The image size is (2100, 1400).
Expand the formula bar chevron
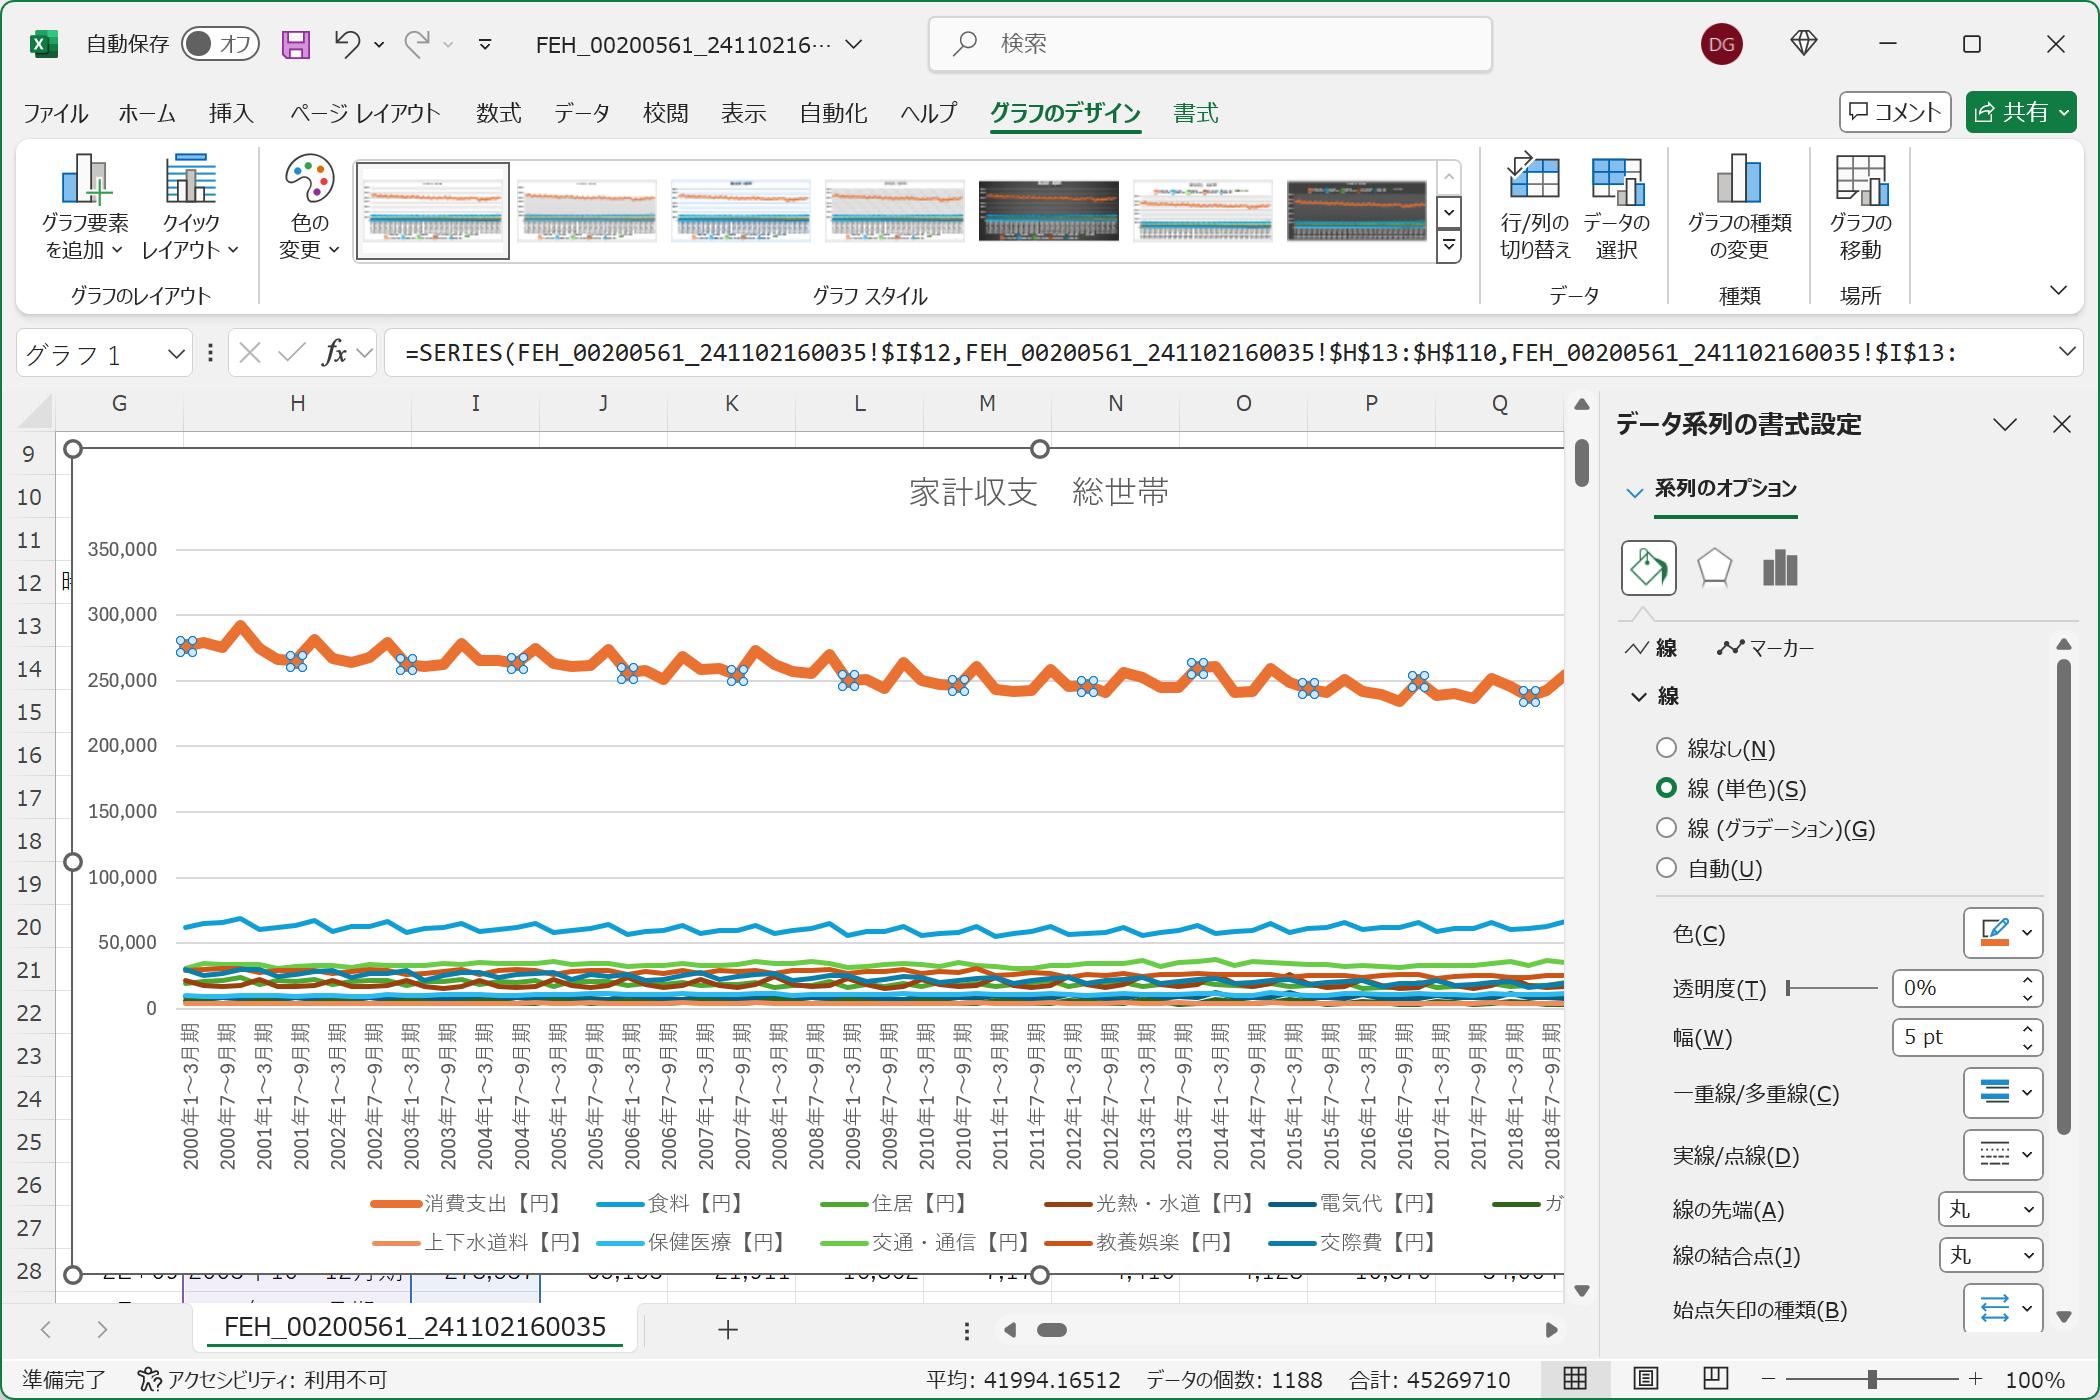pos(2066,352)
